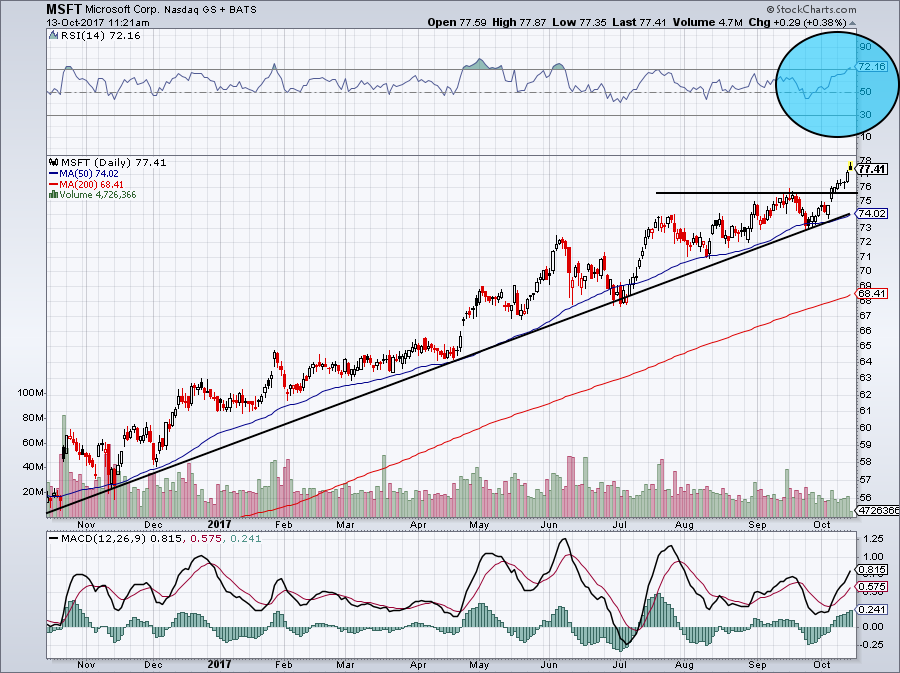This screenshot has width=900, height=673.
Task: Click the 60M volume axis label
Action: point(33,442)
